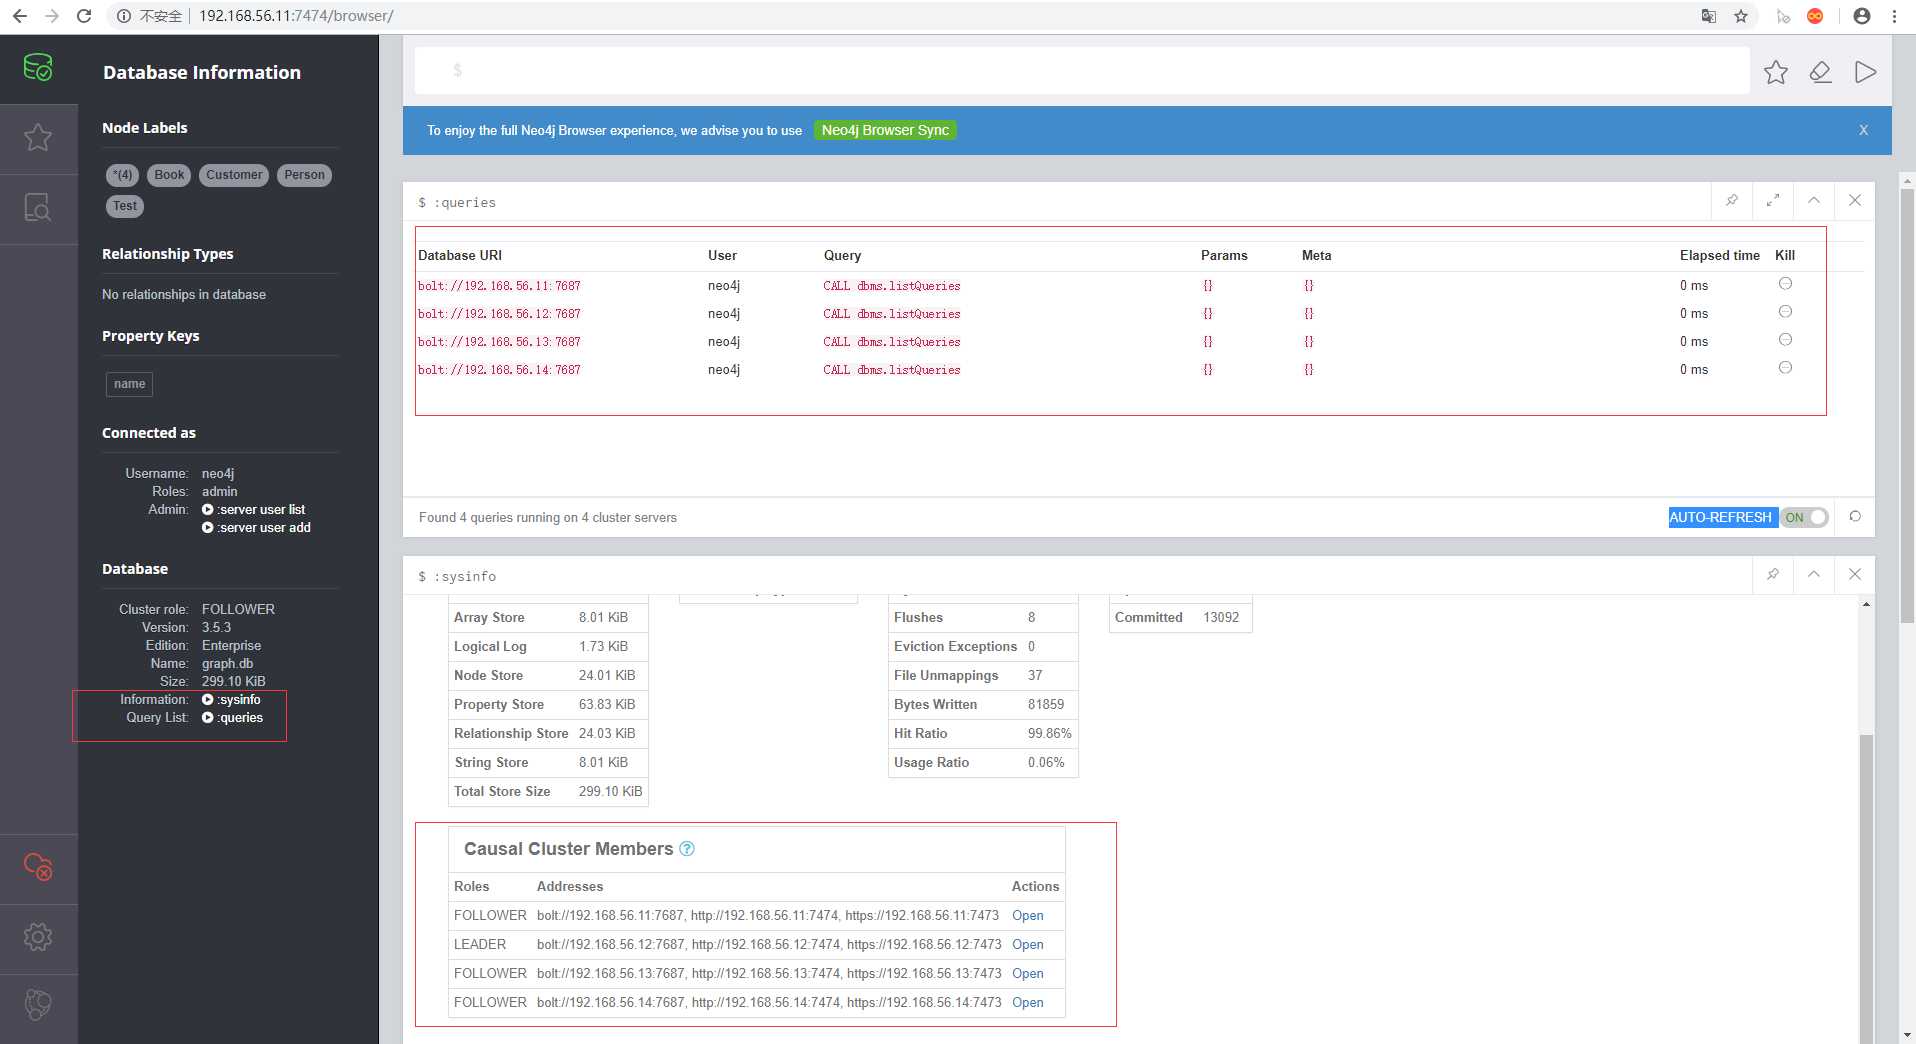Open the FOLLOWER member 192.168.56.13
The image size is (1916, 1044).
pos(1027,974)
